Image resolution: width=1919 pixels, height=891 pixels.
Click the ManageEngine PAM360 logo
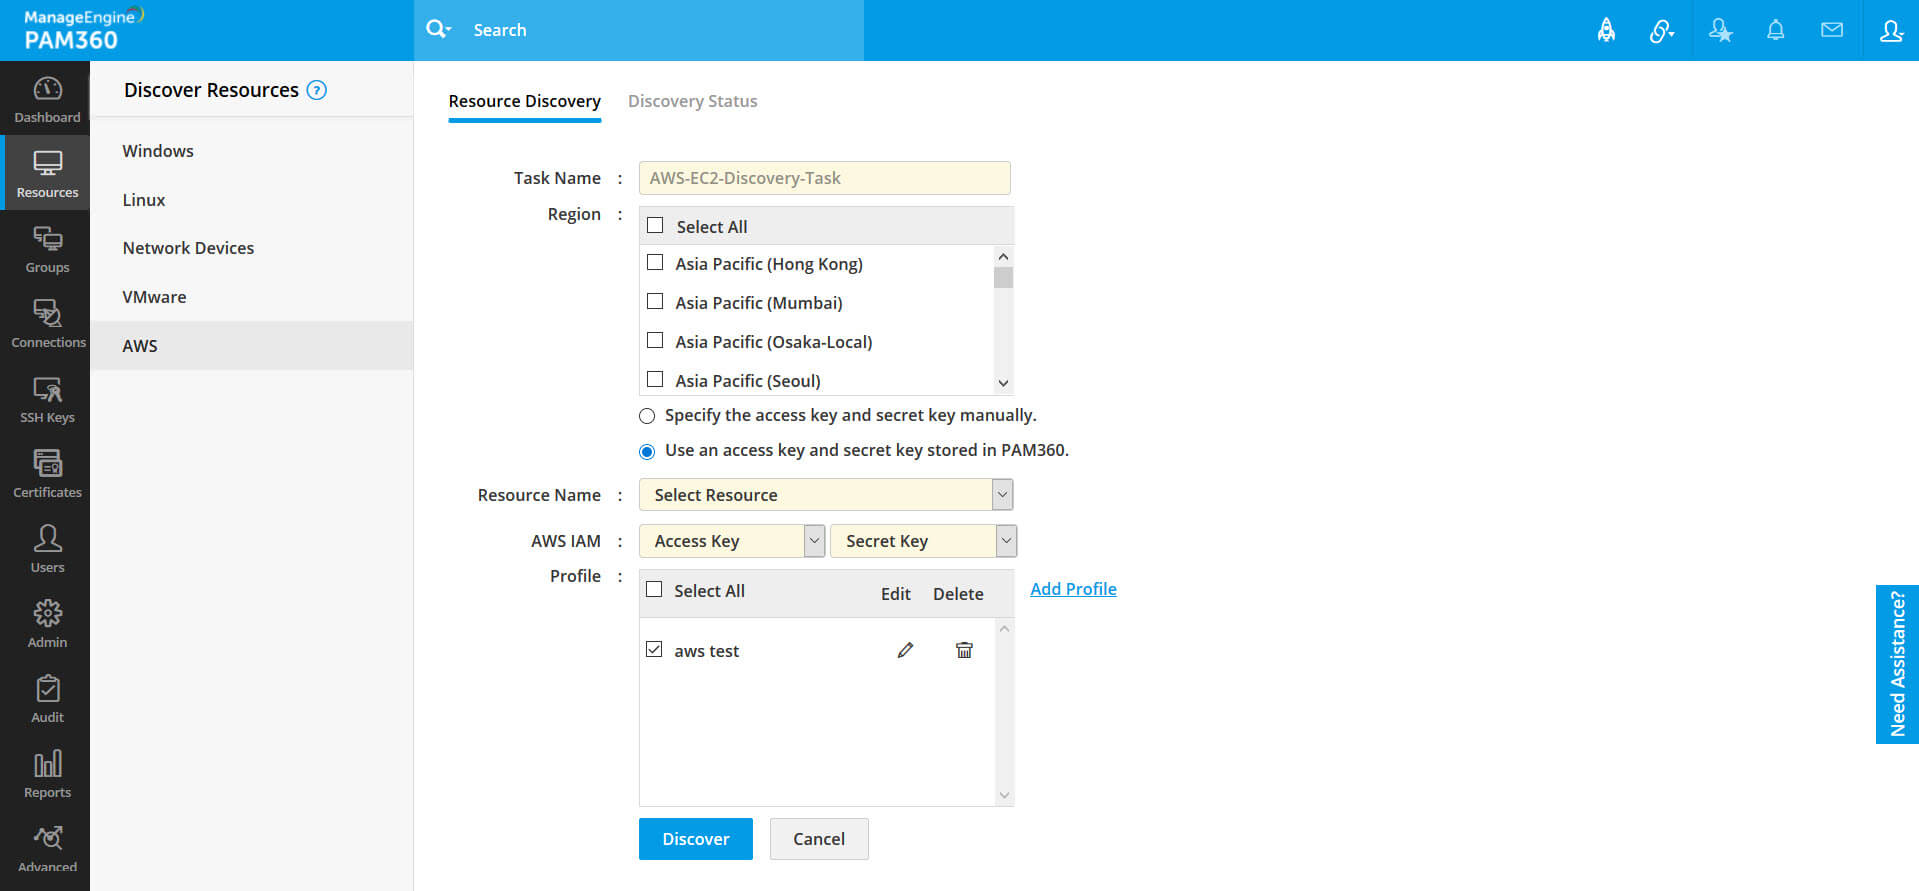(83, 29)
